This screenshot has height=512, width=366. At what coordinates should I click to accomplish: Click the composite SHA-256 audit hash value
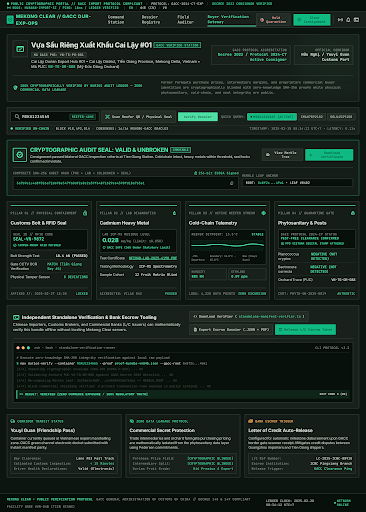click(81, 183)
